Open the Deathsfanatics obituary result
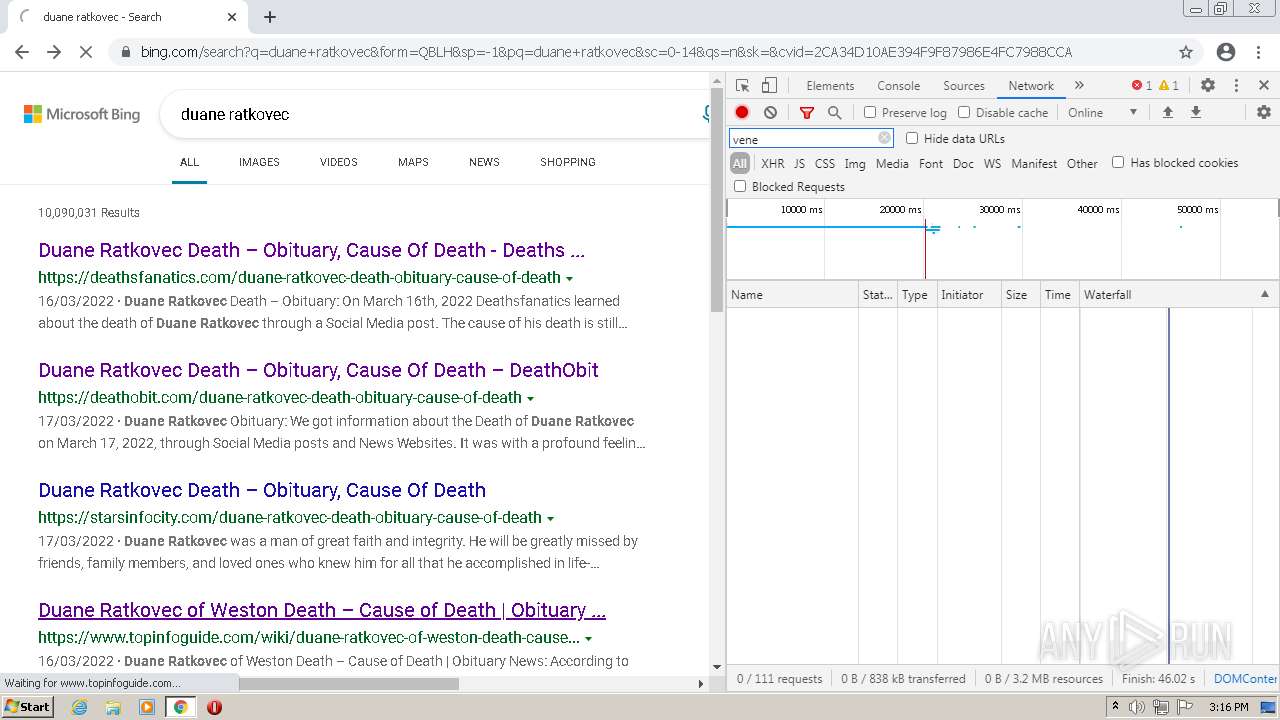The height and width of the screenshot is (720, 1280). pyautogui.click(x=311, y=250)
